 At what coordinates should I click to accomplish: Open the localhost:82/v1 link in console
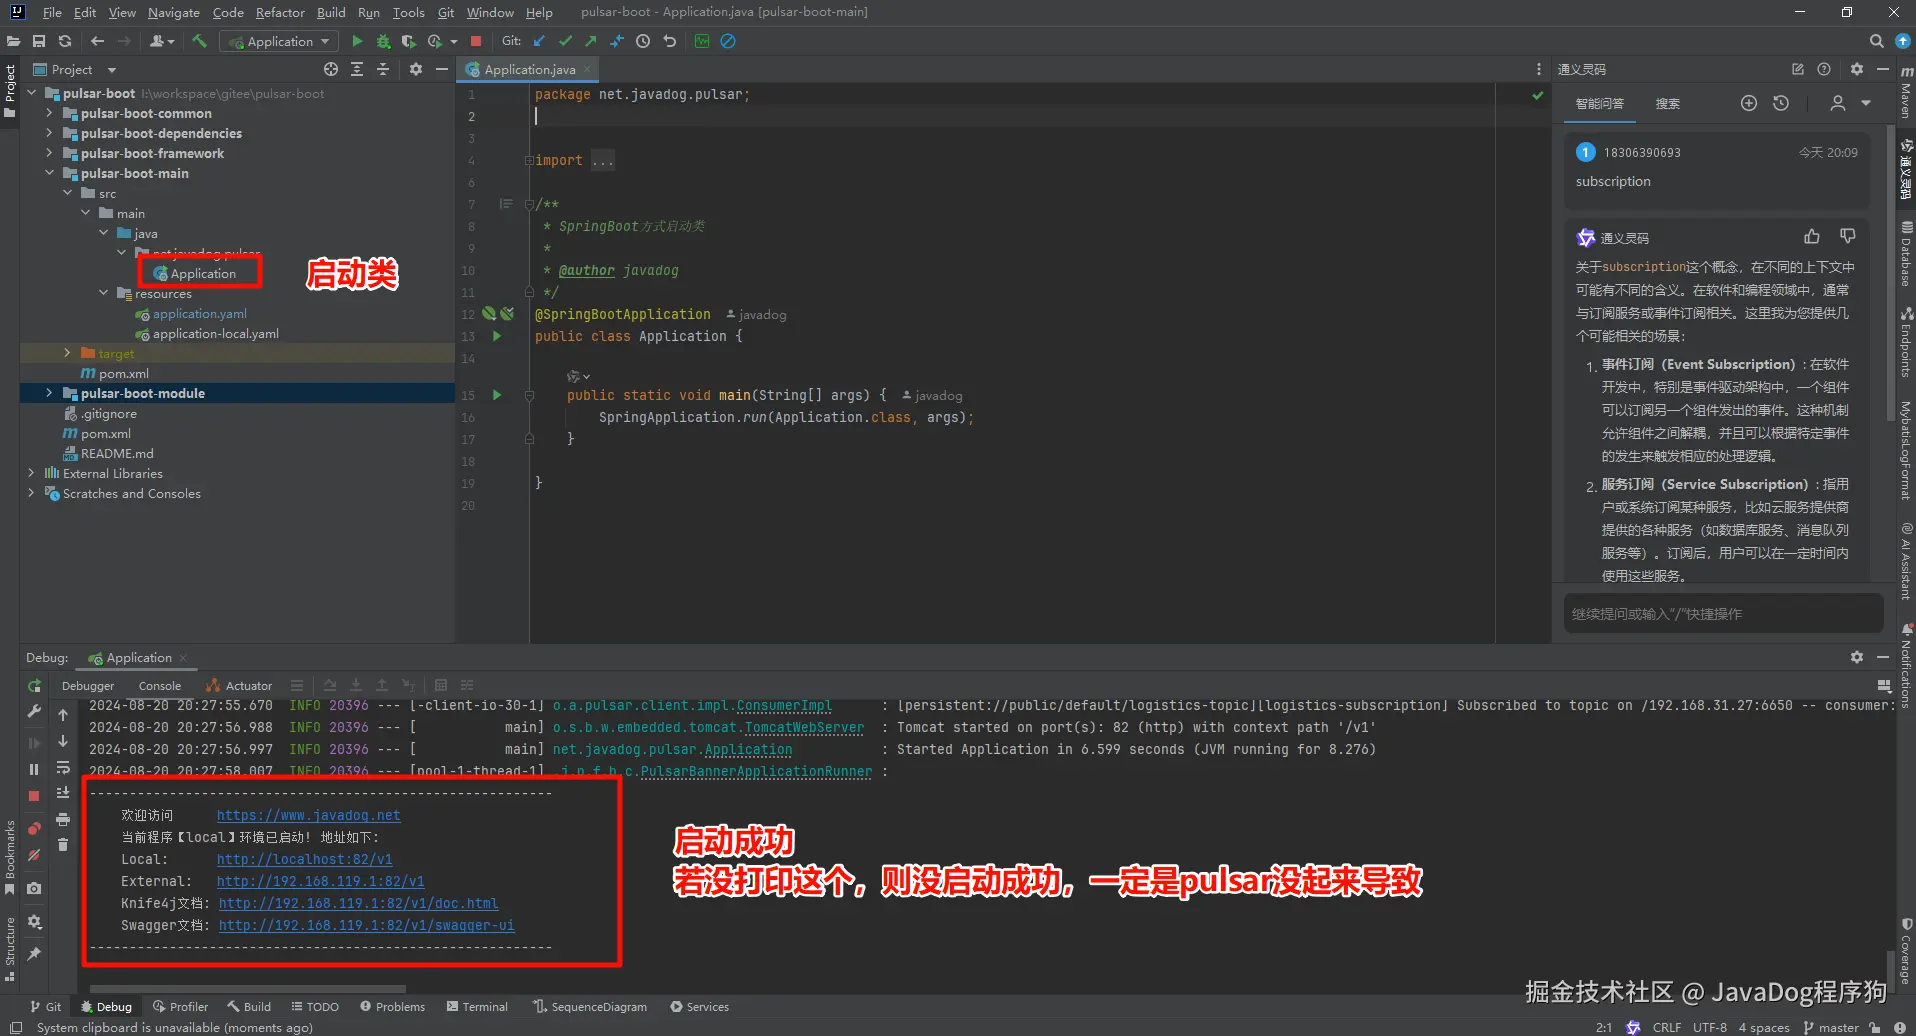point(304,859)
